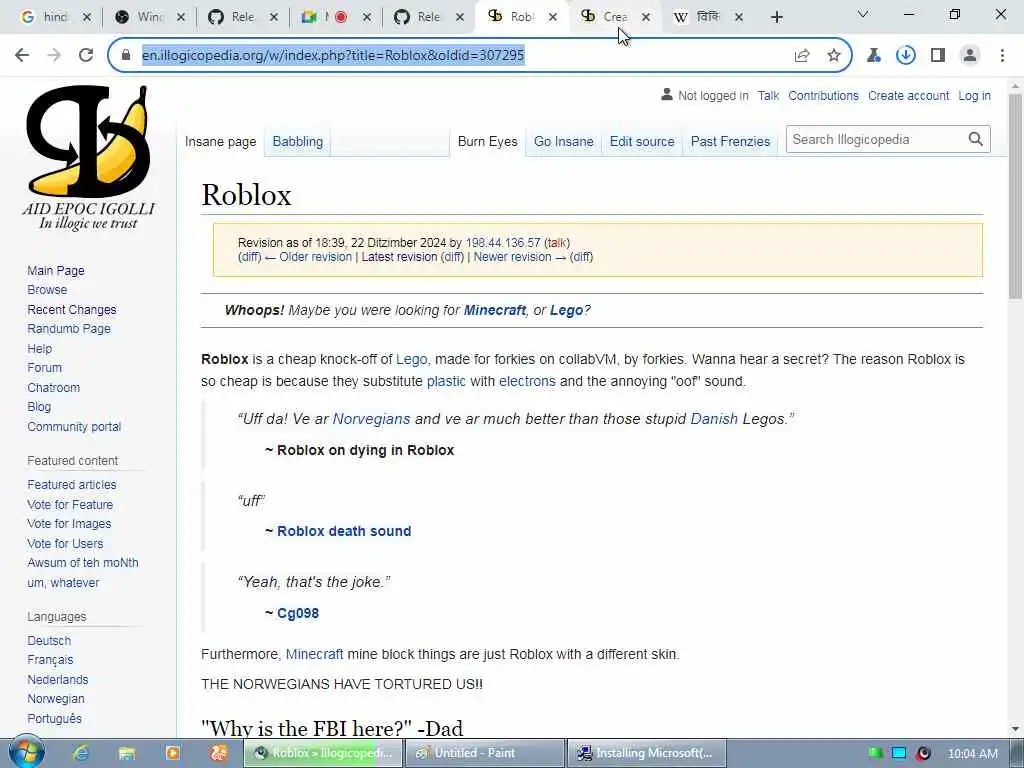The image size is (1024, 768).
Task: Open a new browser tab with plus
Action: click(x=776, y=18)
